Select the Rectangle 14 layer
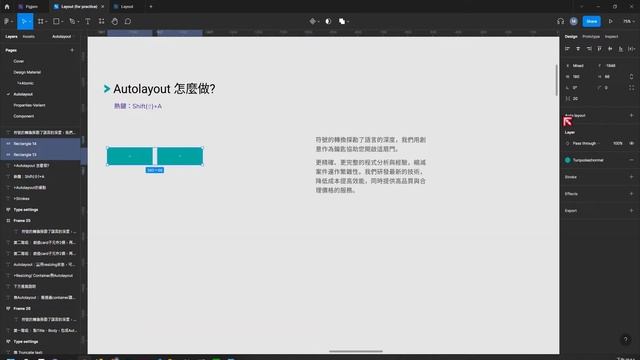The width and height of the screenshot is (640, 360). click(x=40, y=144)
